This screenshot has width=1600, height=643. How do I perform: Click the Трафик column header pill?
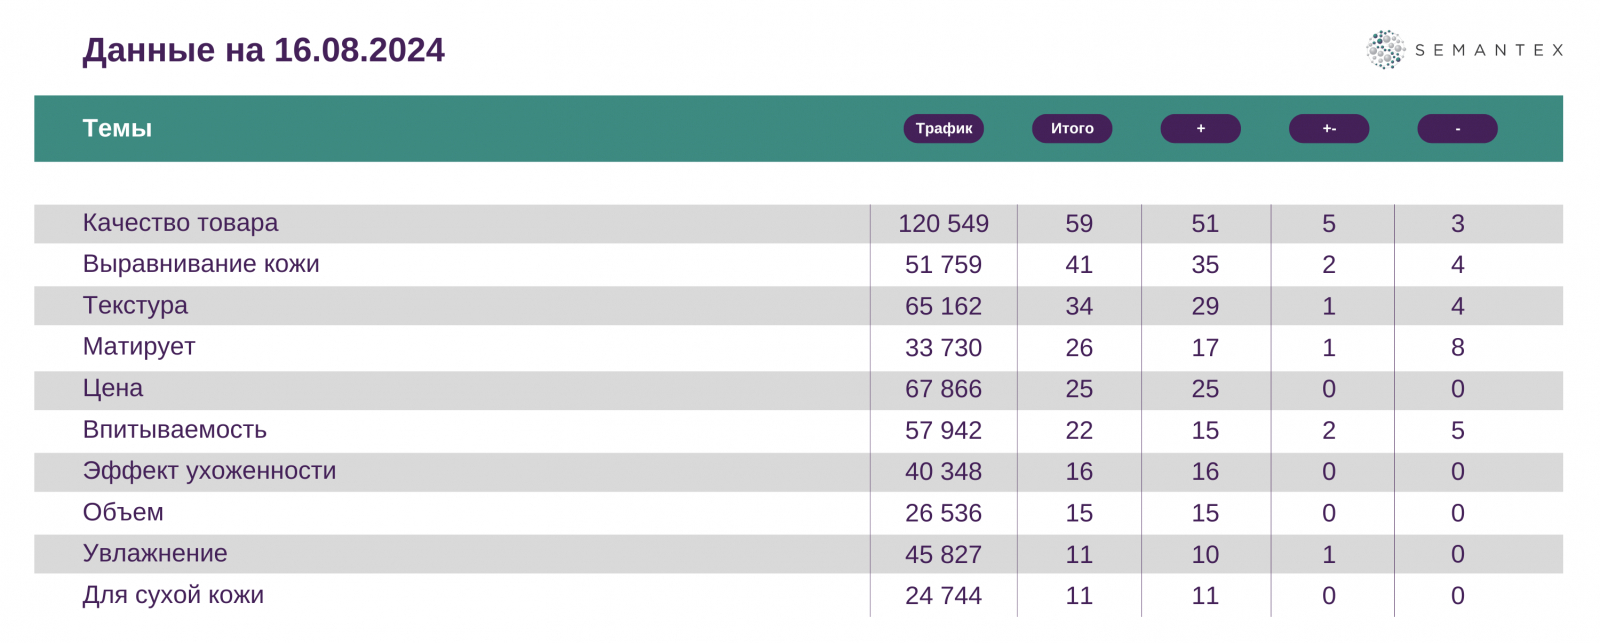(x=943, y=128)
